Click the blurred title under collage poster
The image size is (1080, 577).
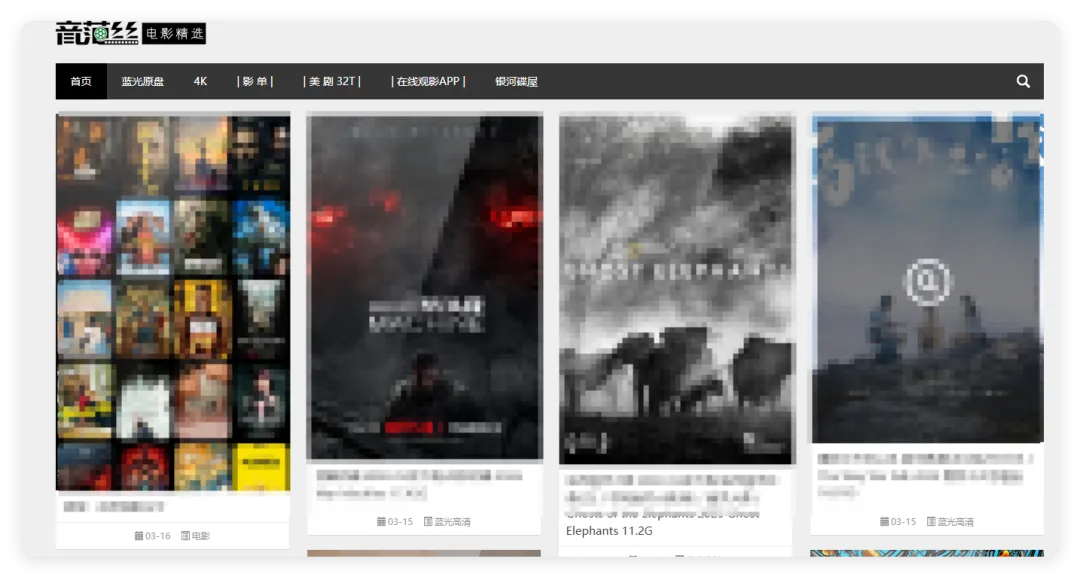pyautogui.click(x=114, y=507)
